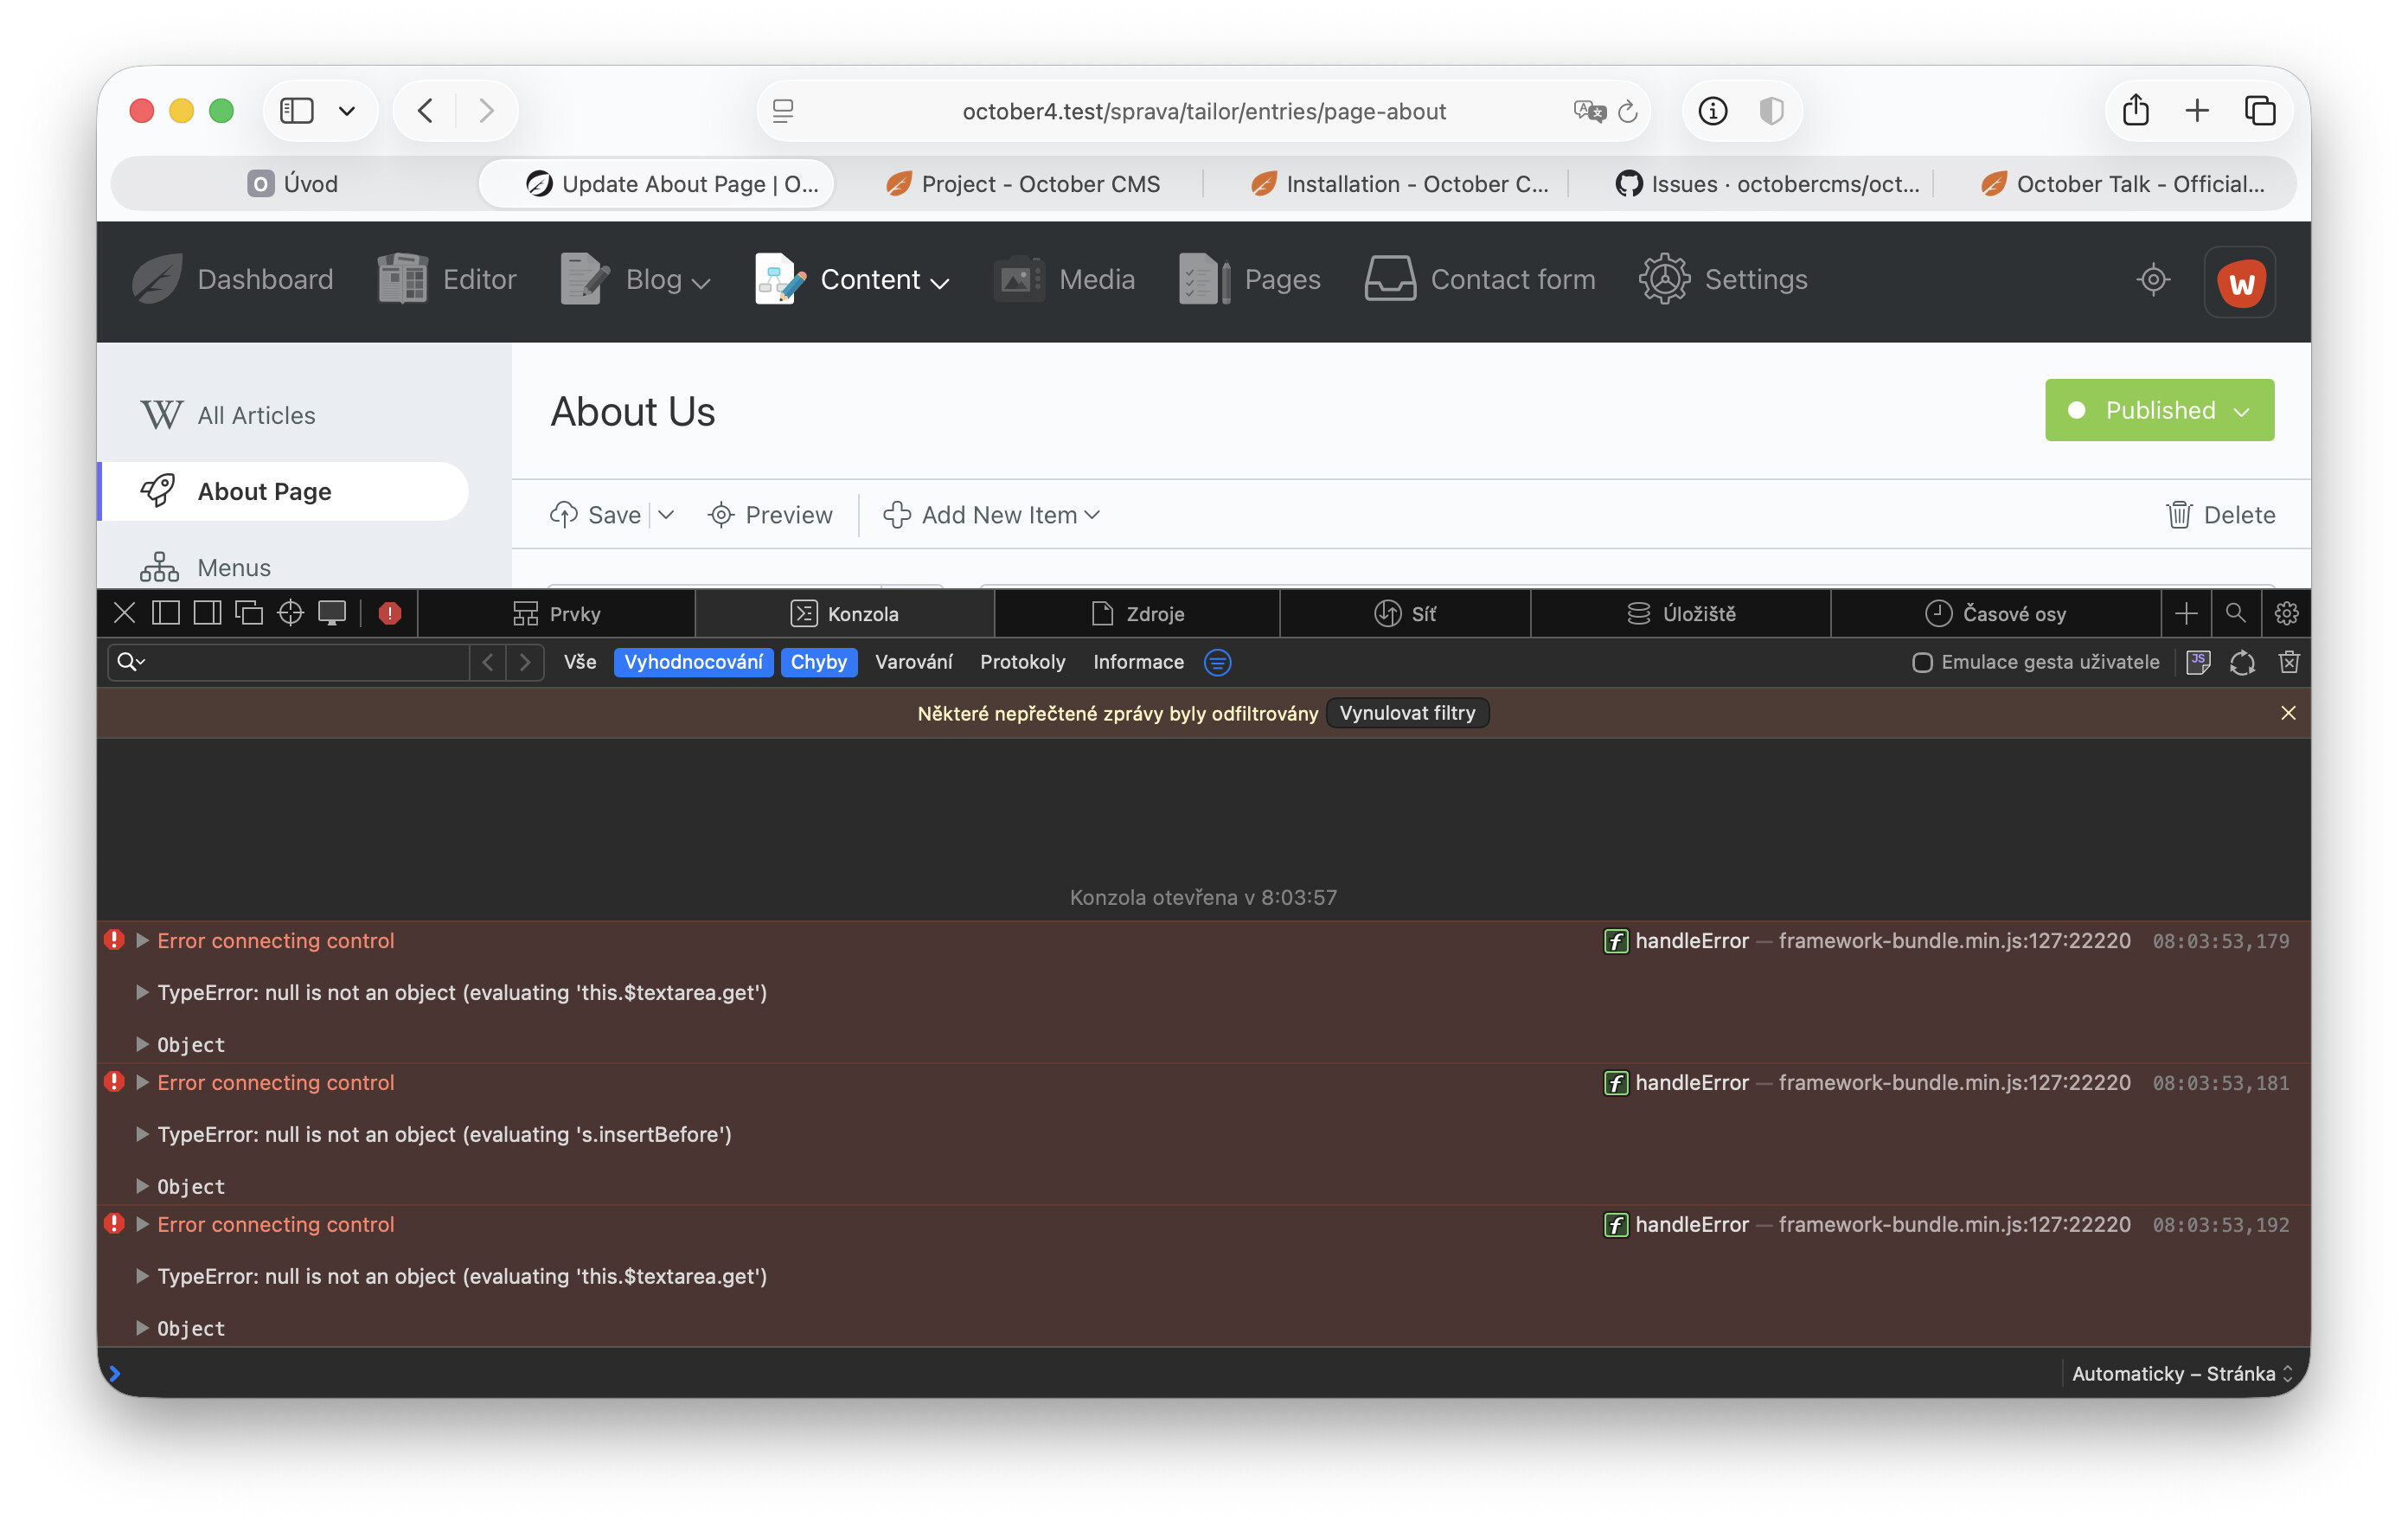Click the preview crosshair icon near avatar
Image resolution: width=2408 pixels, height=1526 pixels.
(x=2152, y=279)
